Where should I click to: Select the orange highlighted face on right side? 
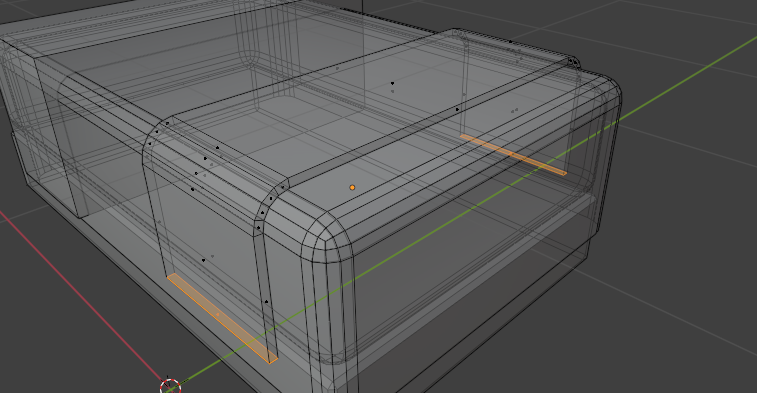513,155
